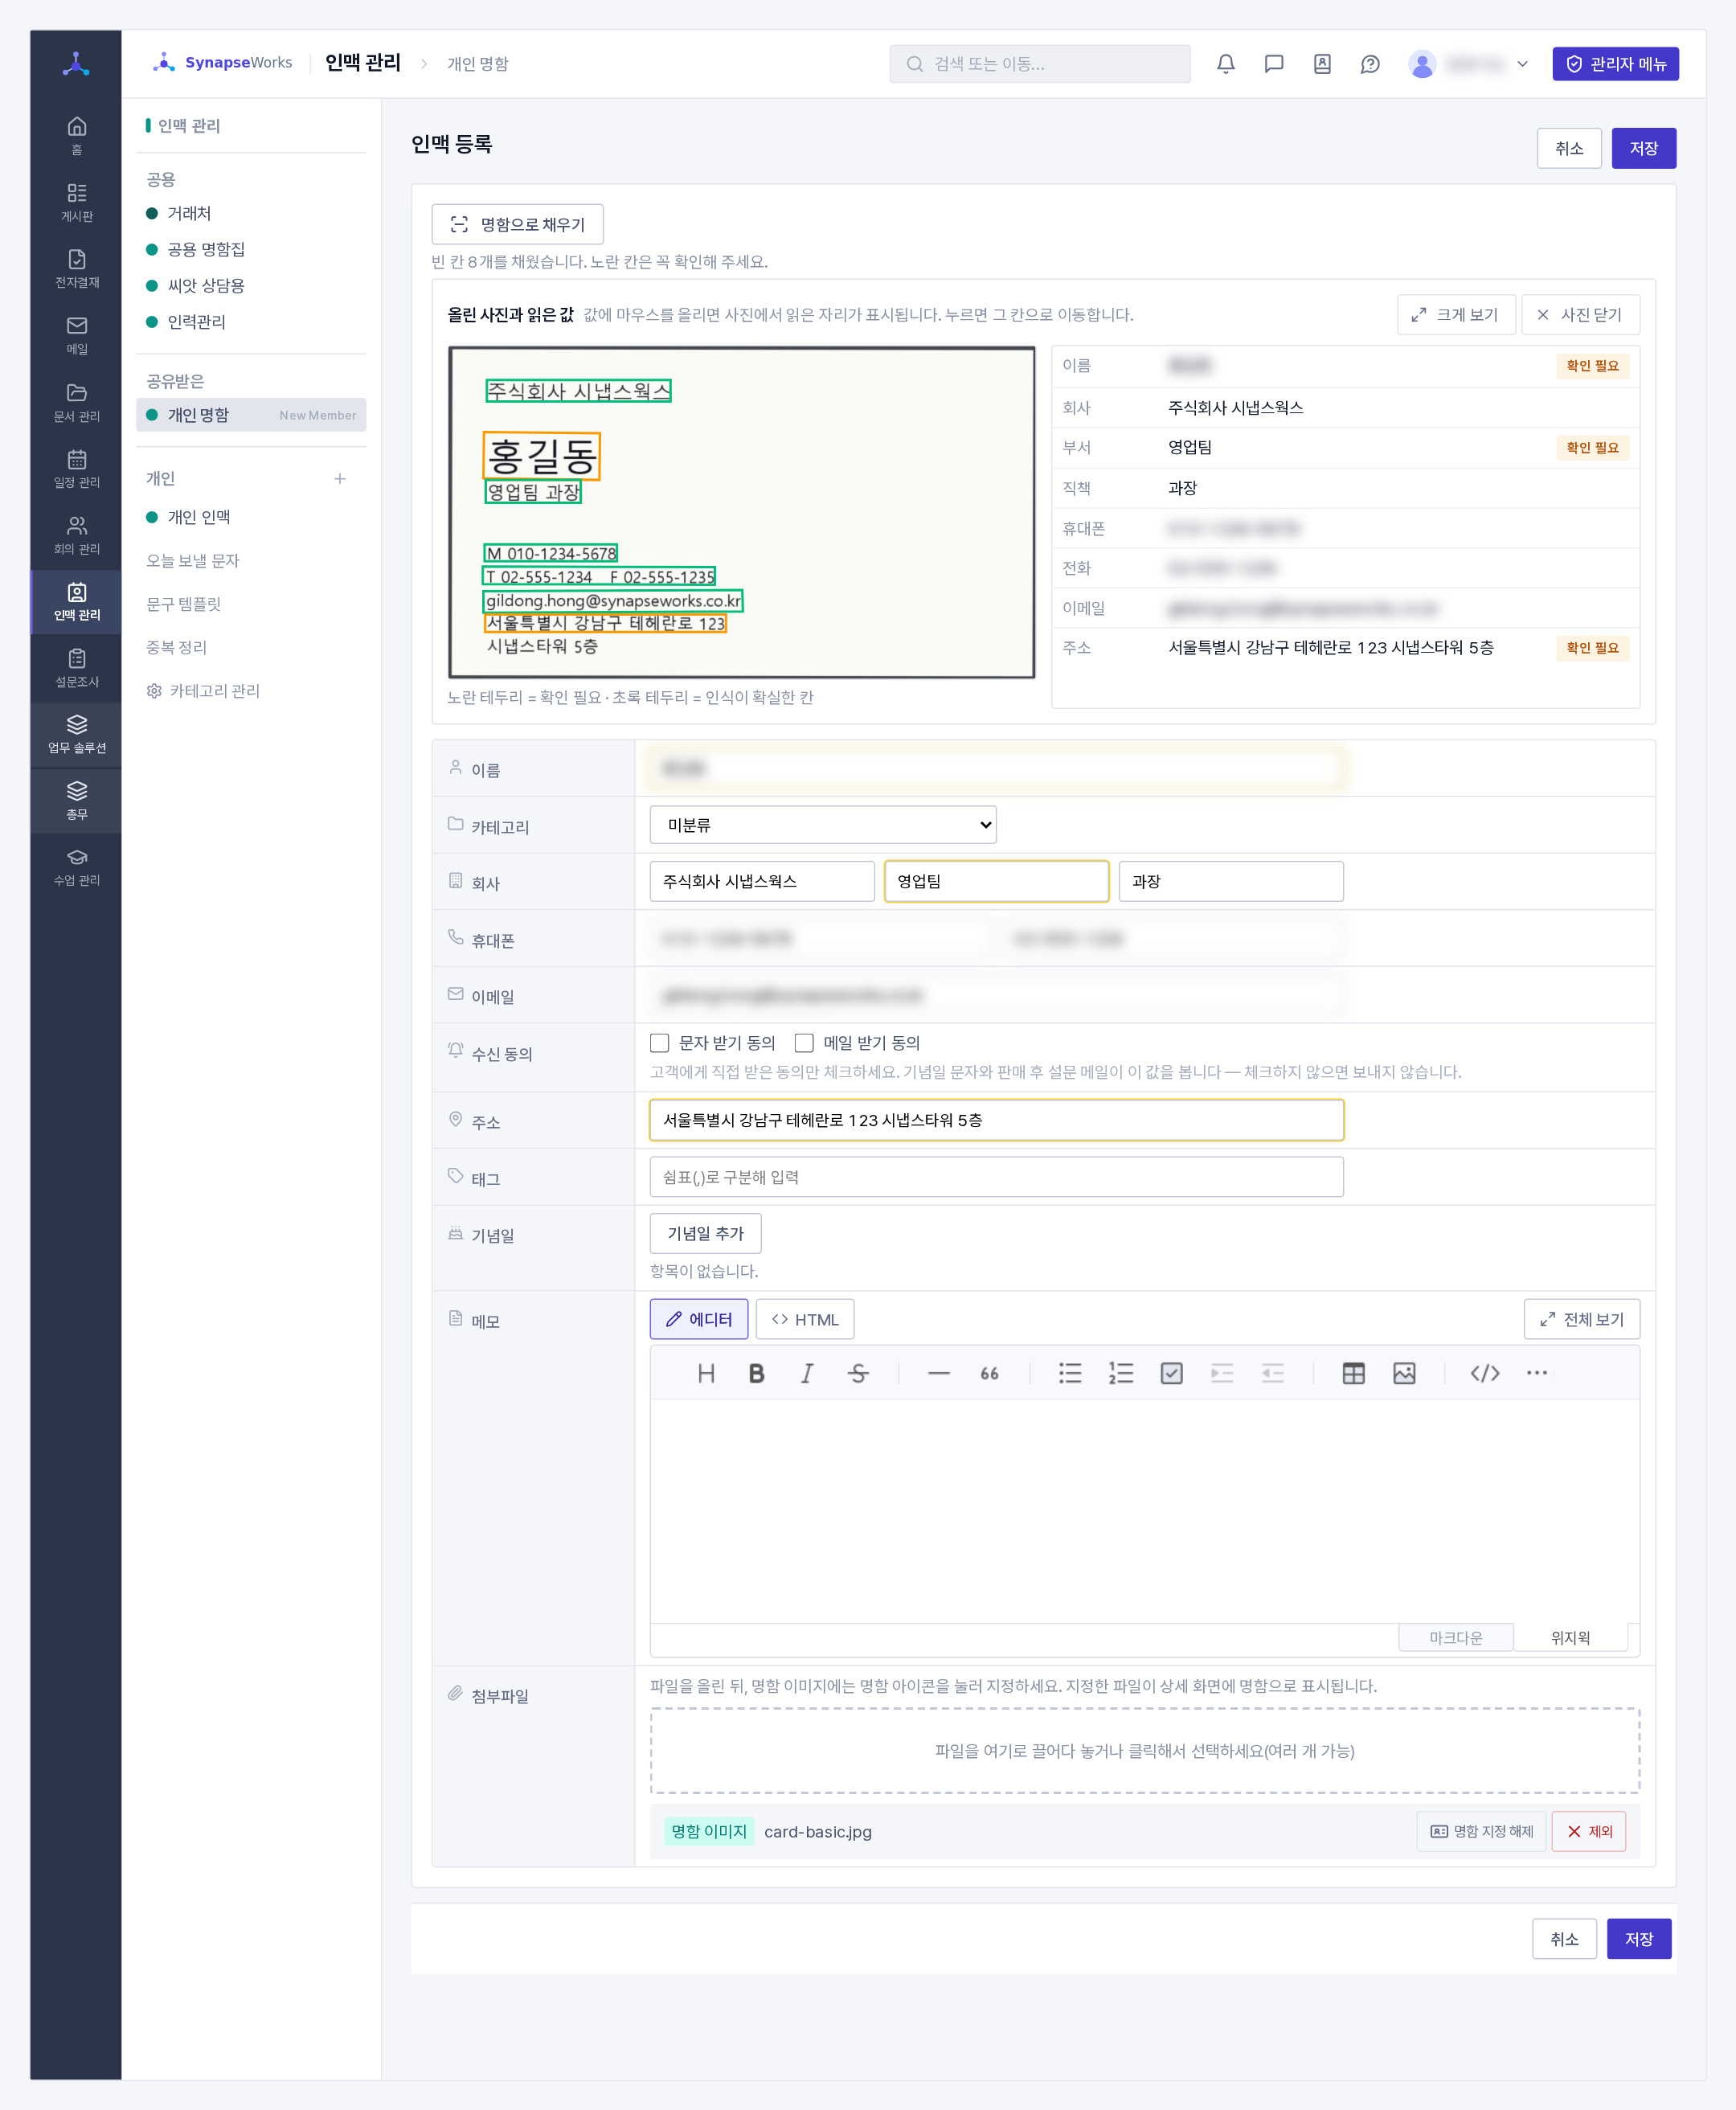Insert task checkbox list in memo editor
Viewport: 1736px width, 2110px height.
[x=1171, y=1373]
